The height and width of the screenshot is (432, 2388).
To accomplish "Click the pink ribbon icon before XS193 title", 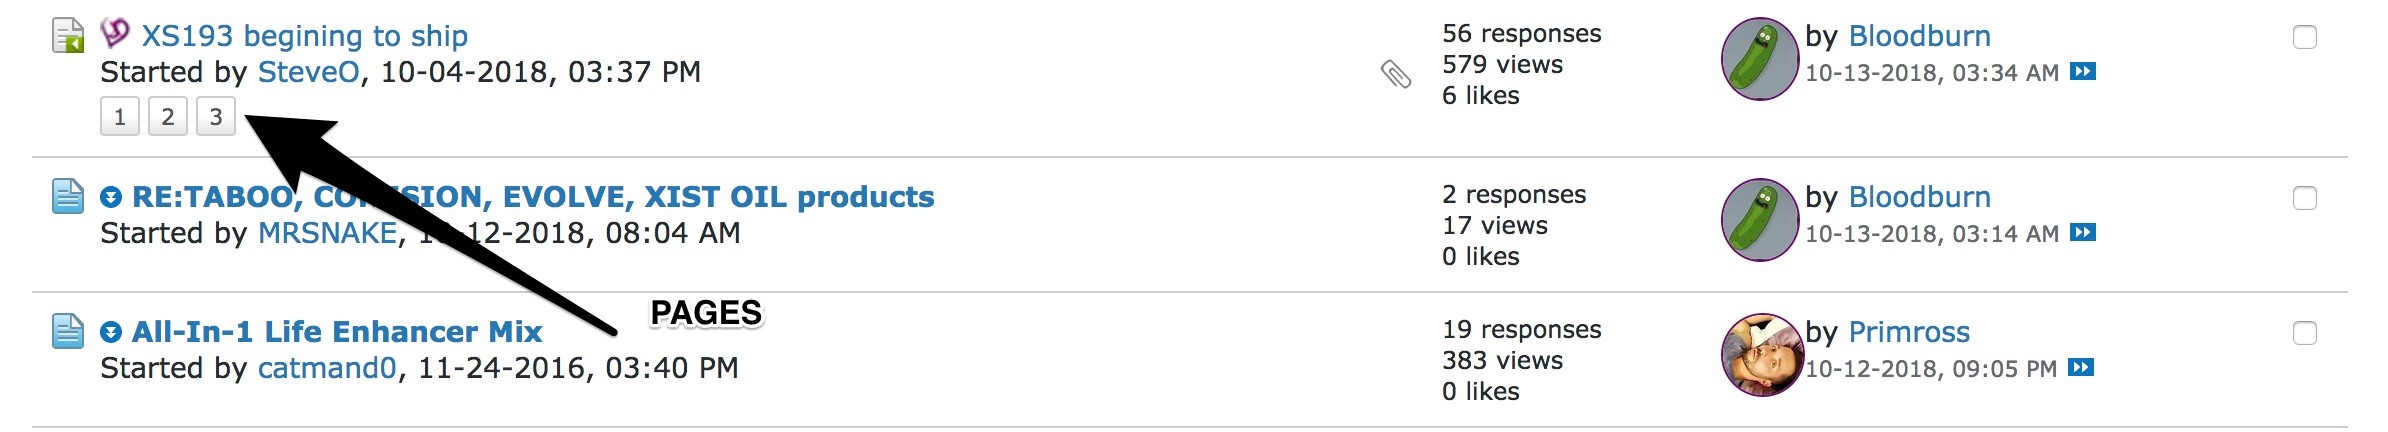I will 115,34.
